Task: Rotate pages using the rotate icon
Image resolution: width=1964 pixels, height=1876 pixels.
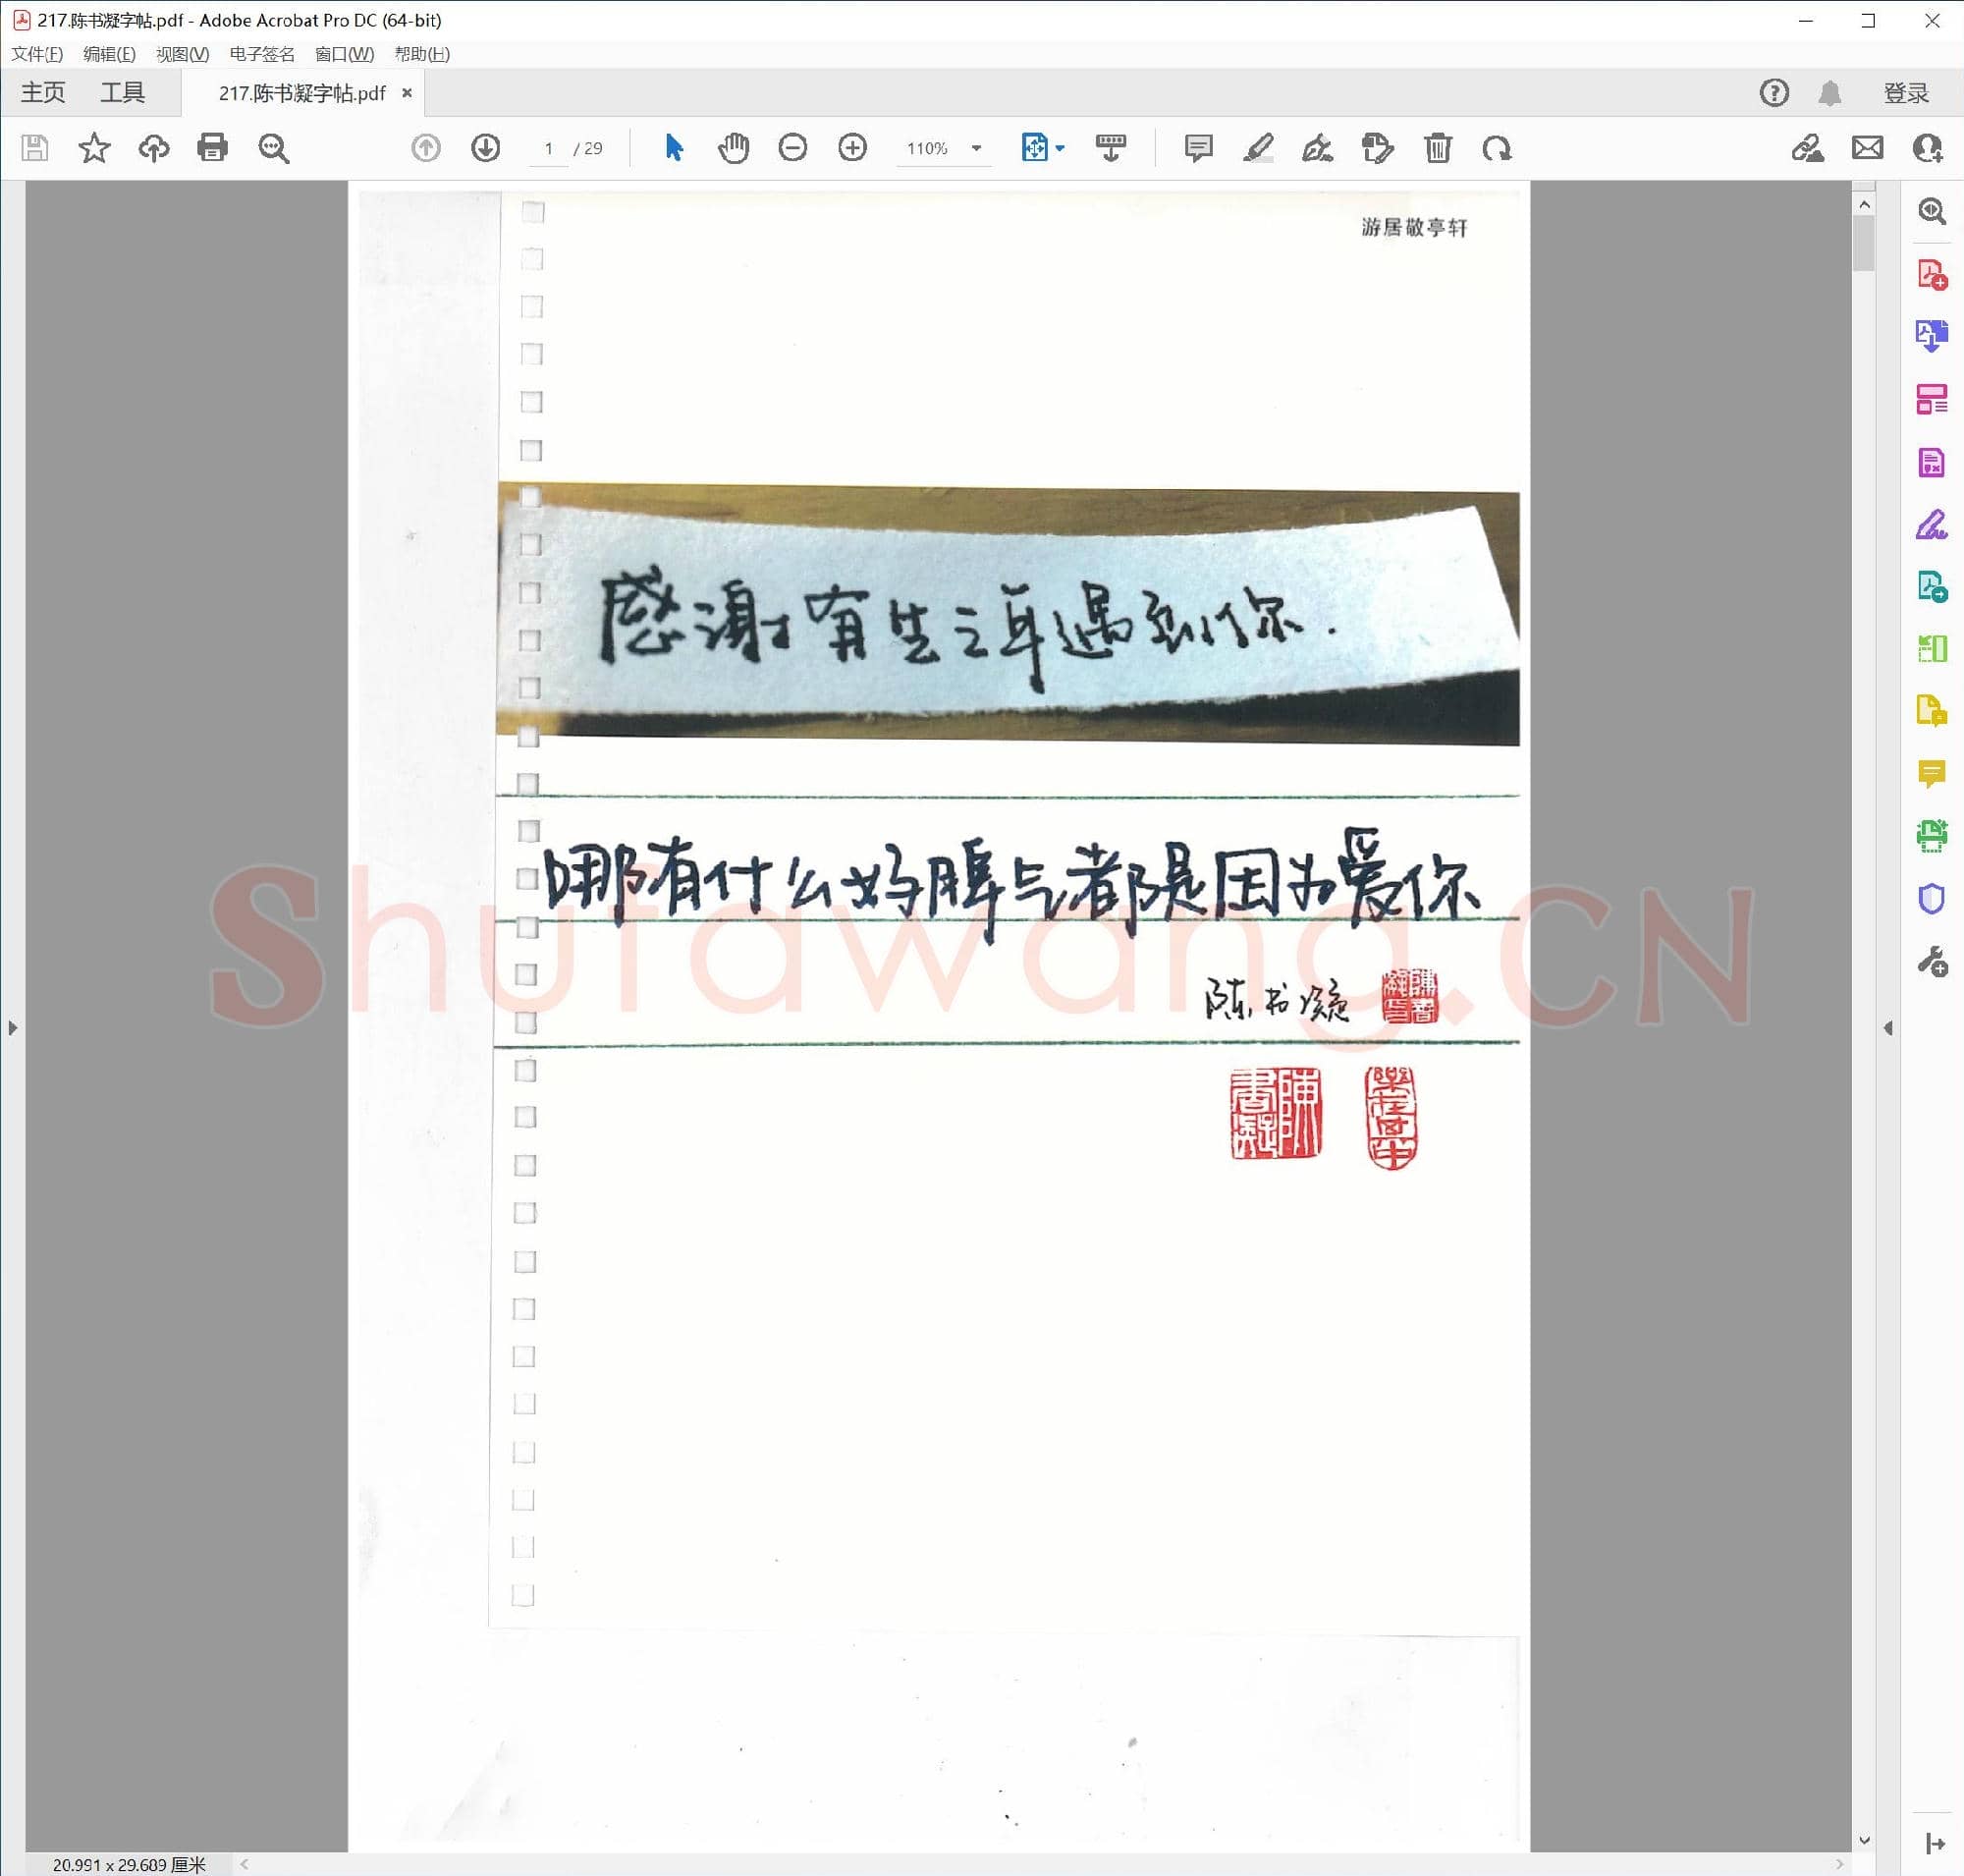Action: [x=1497, y=148]
